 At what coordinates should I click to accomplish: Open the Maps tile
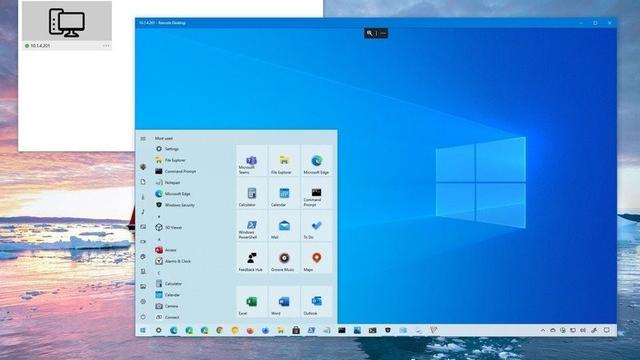pyautogui.click(x=316, y=258)
